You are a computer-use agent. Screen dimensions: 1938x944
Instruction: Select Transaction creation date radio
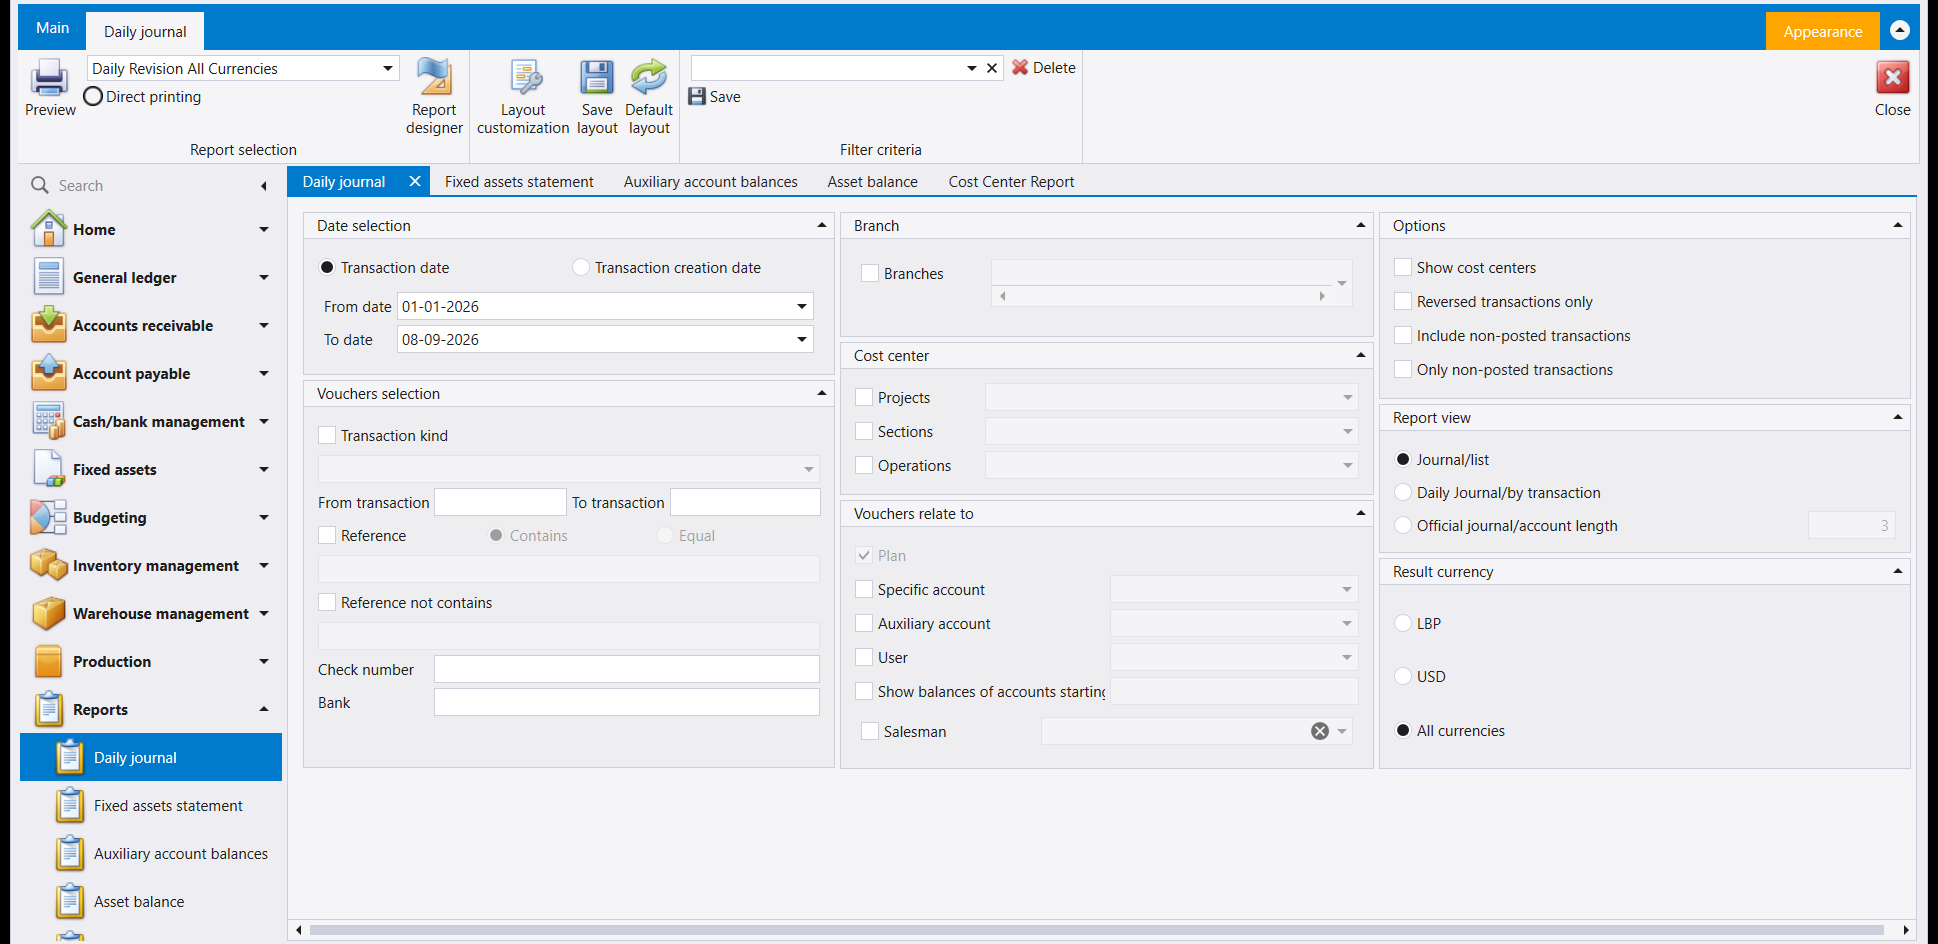pos(581,267)
